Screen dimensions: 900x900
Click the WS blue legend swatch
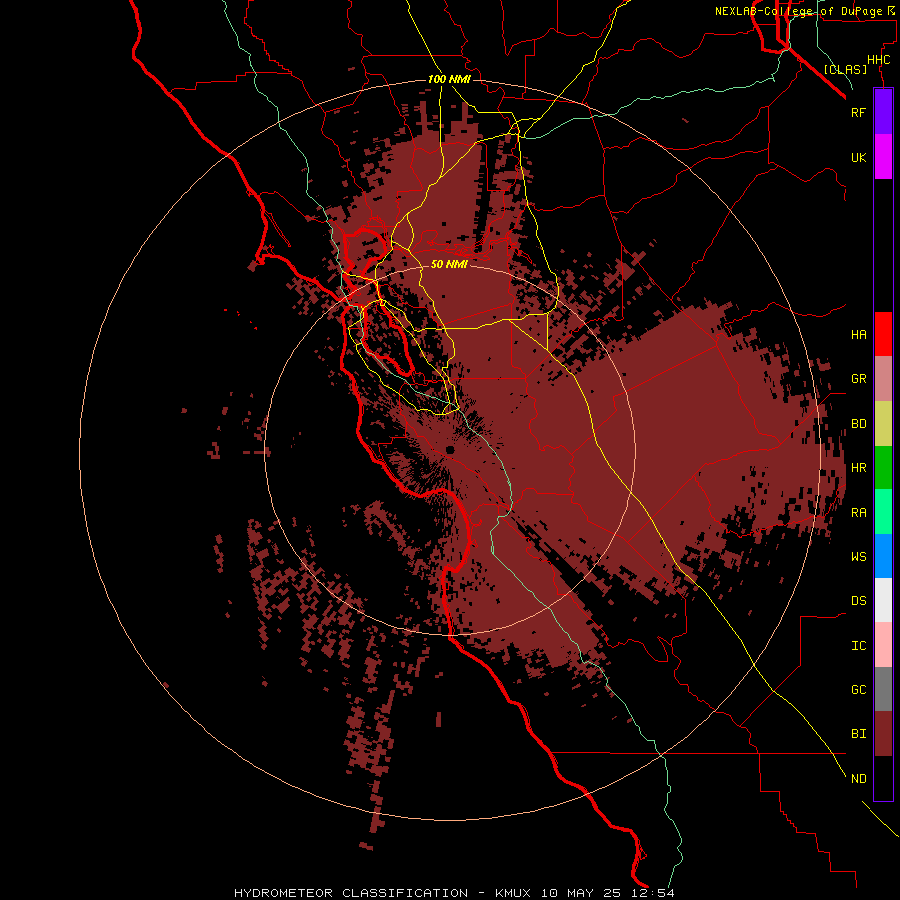tap(883, 556)
